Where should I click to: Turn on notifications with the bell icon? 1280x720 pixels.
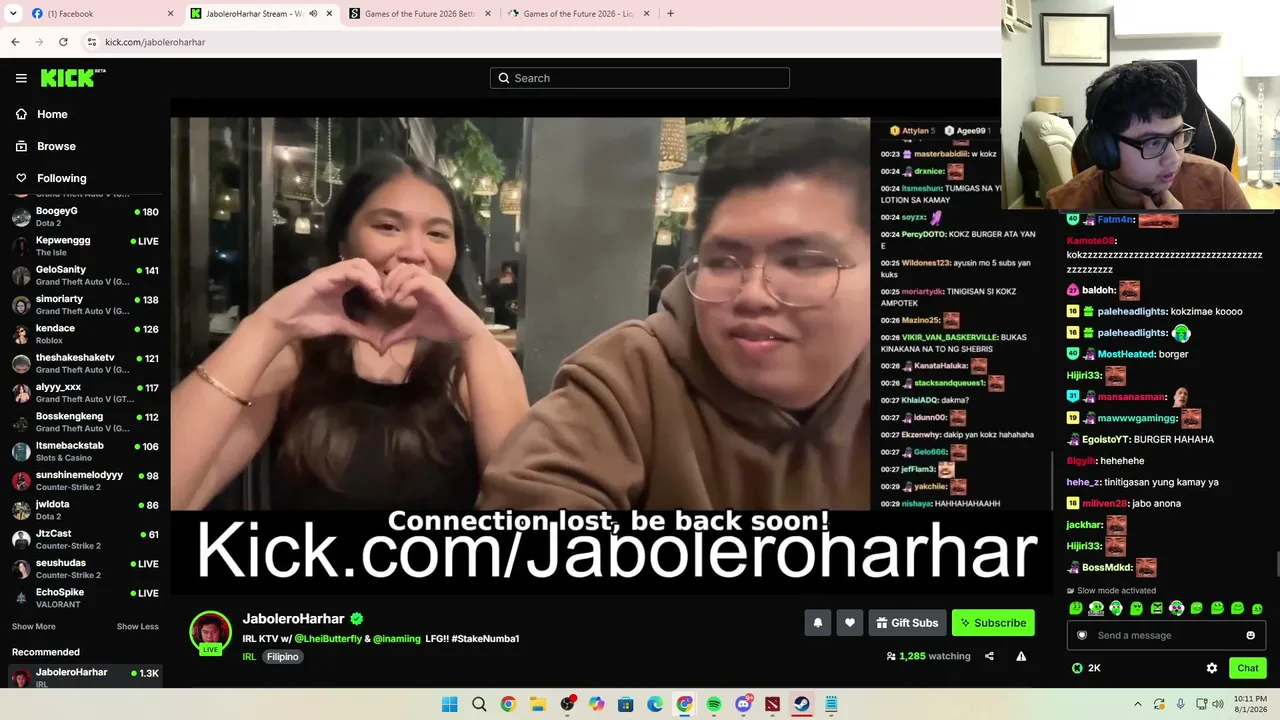[818, 623]
